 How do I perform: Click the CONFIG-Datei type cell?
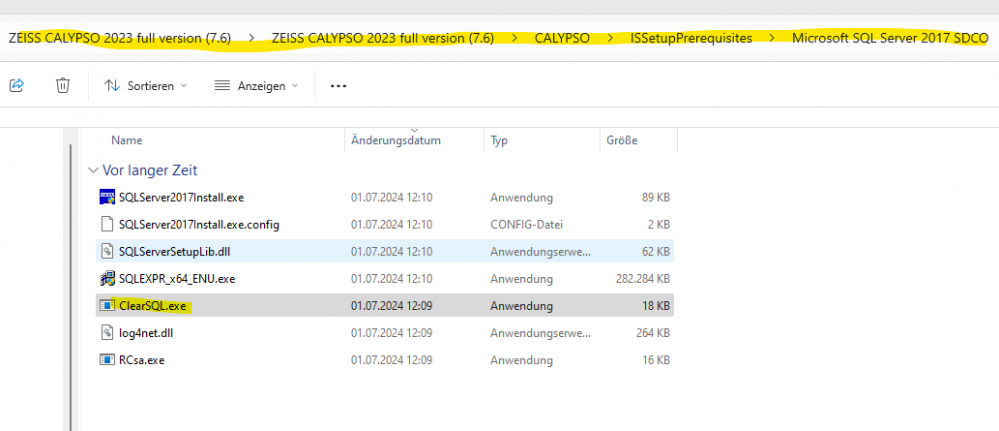click(526, 224)
